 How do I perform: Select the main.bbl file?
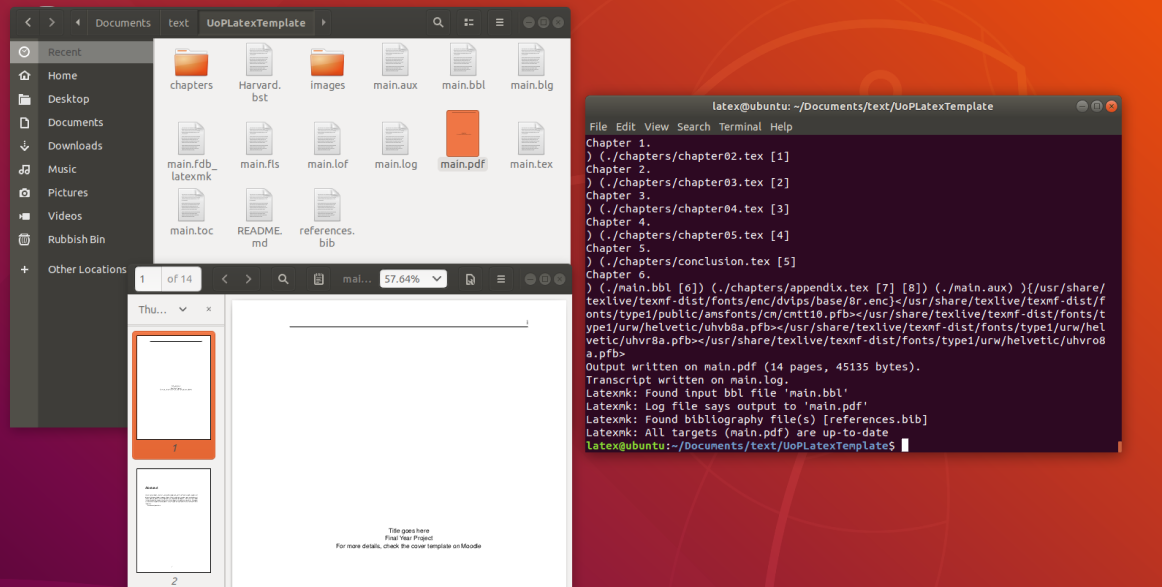463,67
